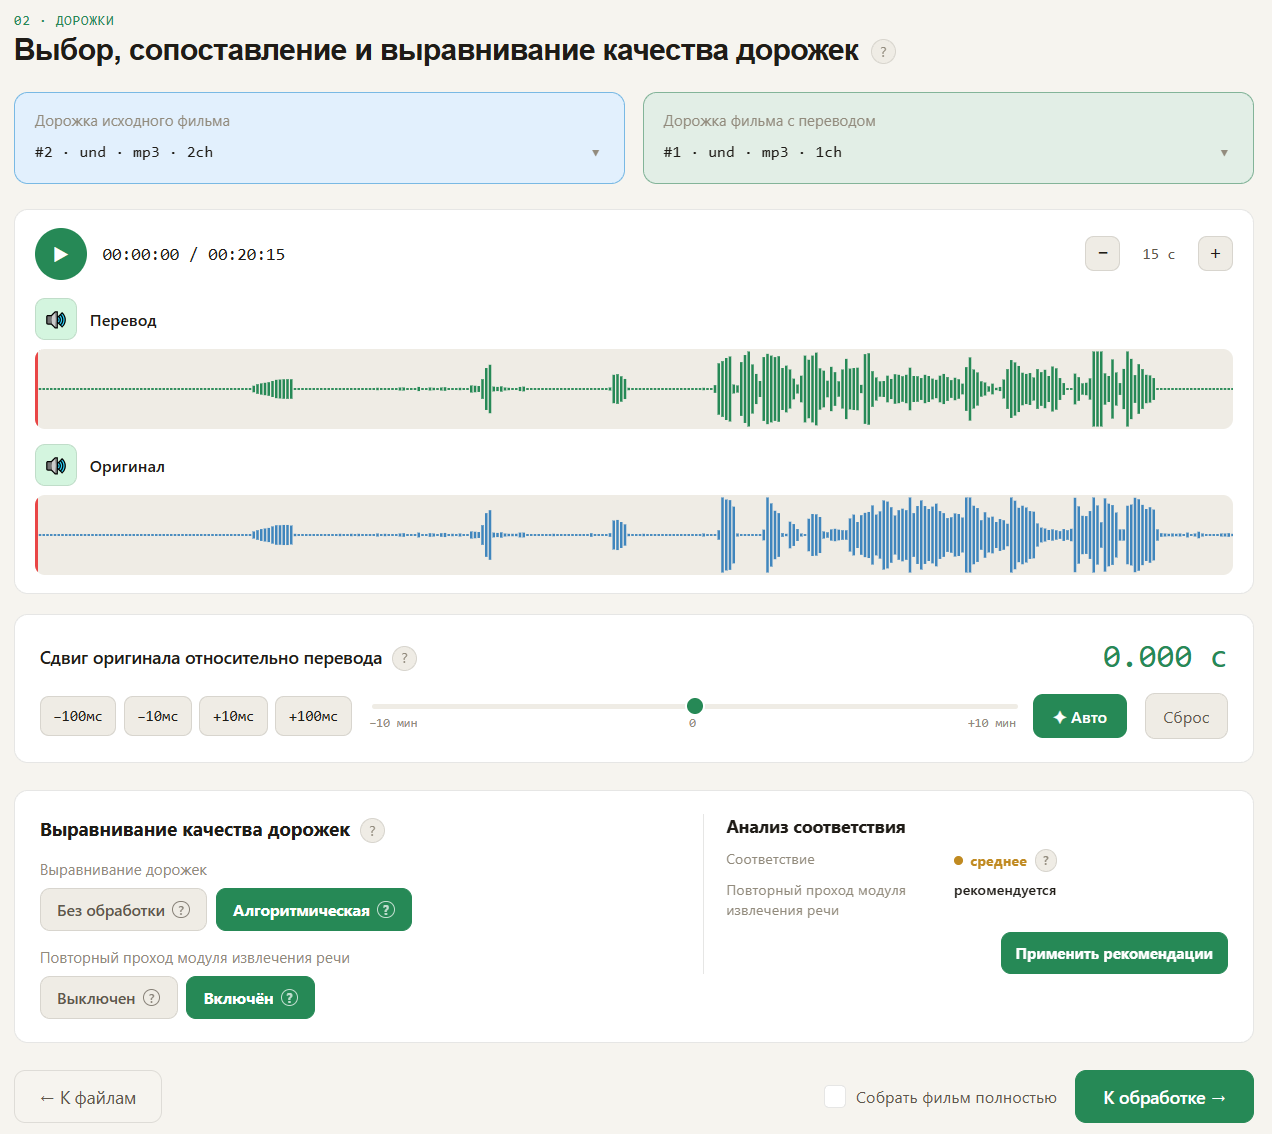Shift offset by −10мс
Image resolution: width=1272 pixels, height=1134 pixels.
pyautogui.click(x=158, y=716)
